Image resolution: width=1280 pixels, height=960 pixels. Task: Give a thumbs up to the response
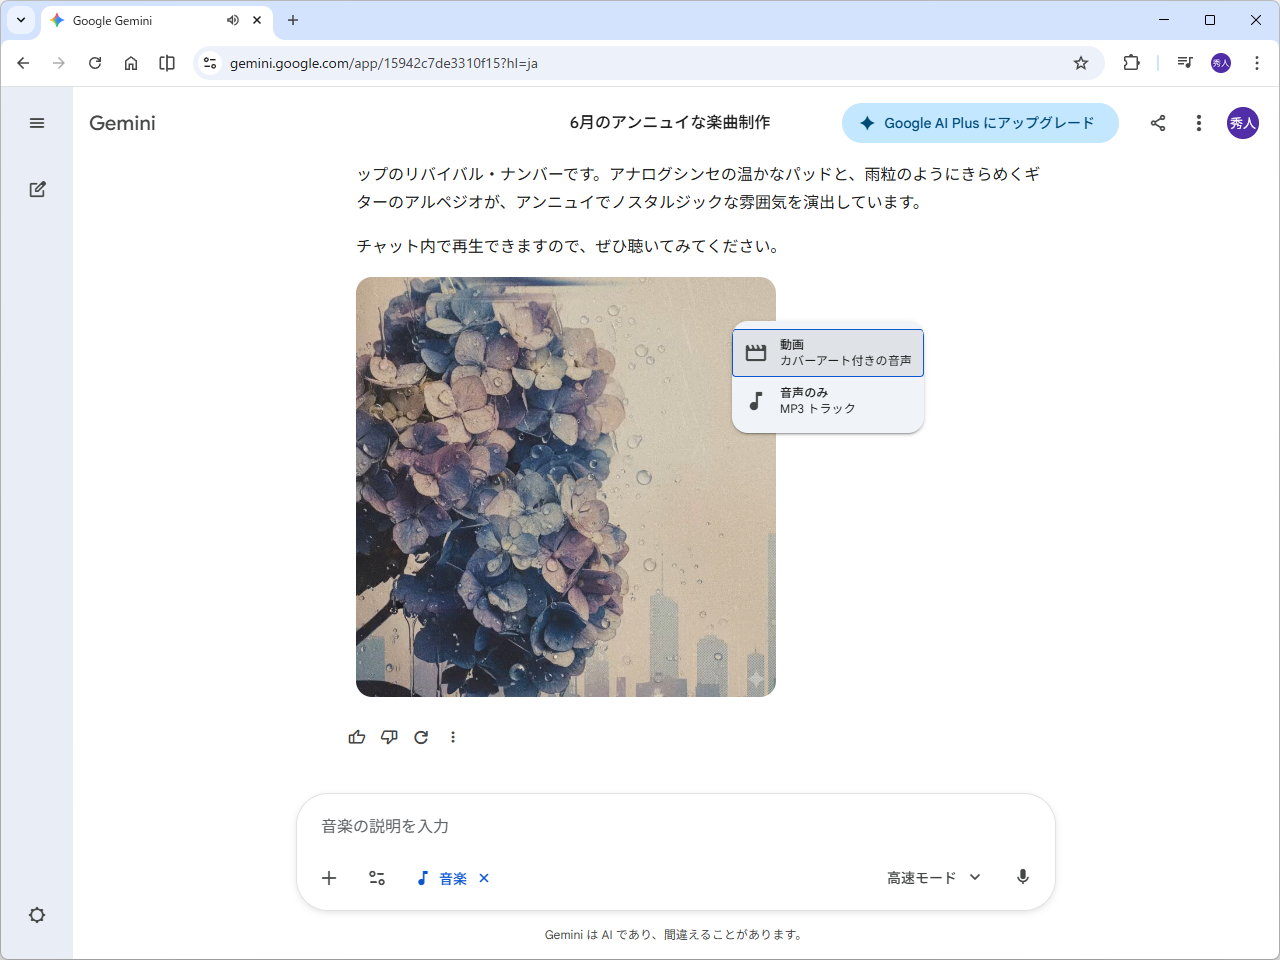(x=357, y=737)
